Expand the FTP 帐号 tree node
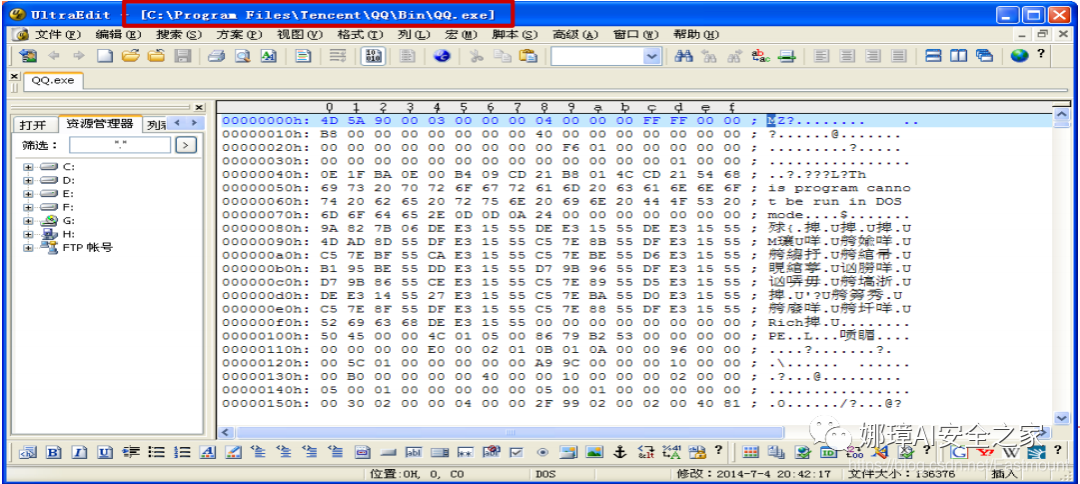Viewport: 1080px width, 484px height. tap(28, 247)
